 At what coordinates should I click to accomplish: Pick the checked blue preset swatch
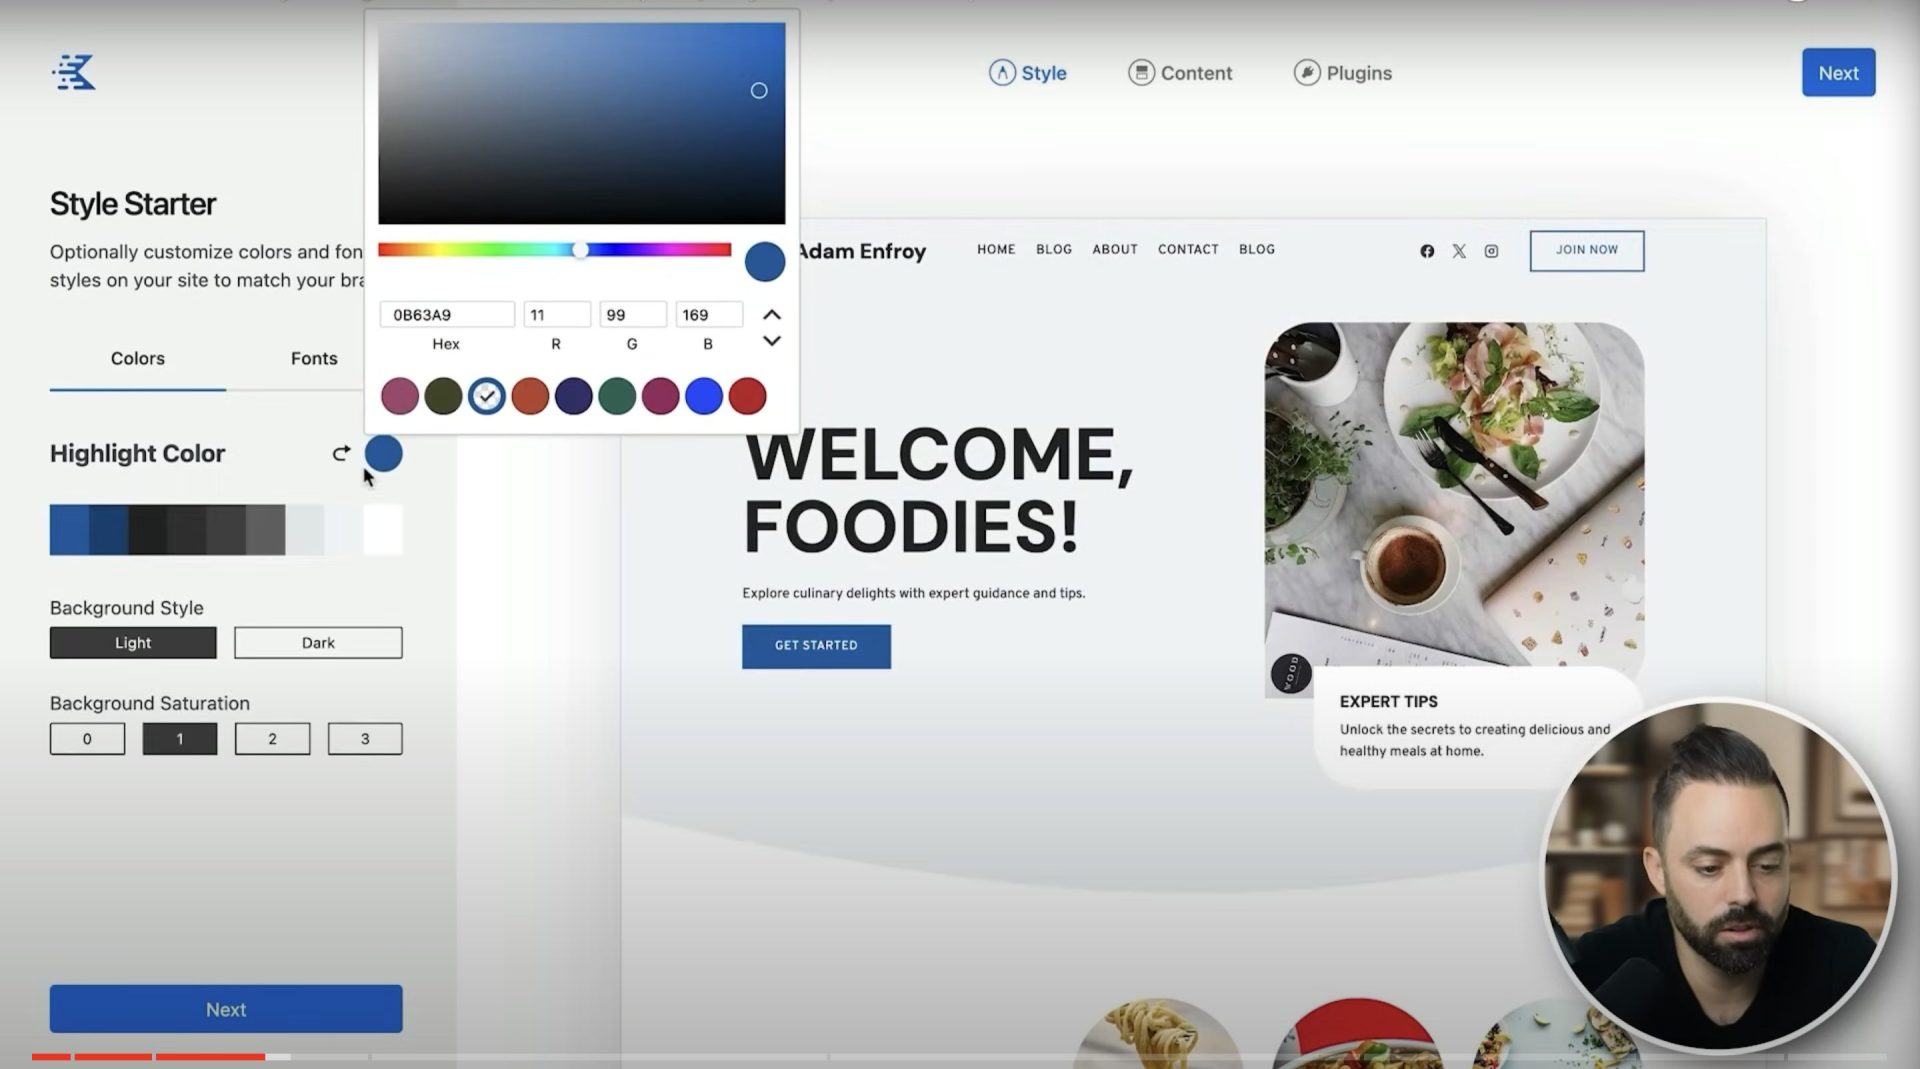487,396
